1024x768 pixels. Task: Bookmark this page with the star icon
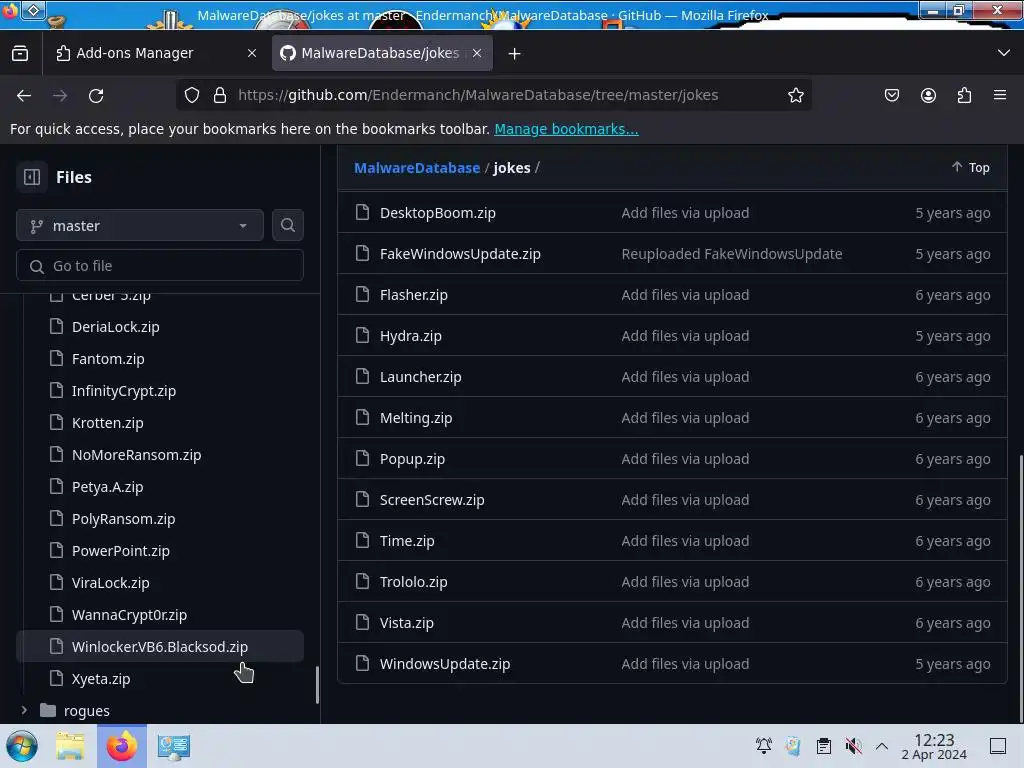[795, 95]
